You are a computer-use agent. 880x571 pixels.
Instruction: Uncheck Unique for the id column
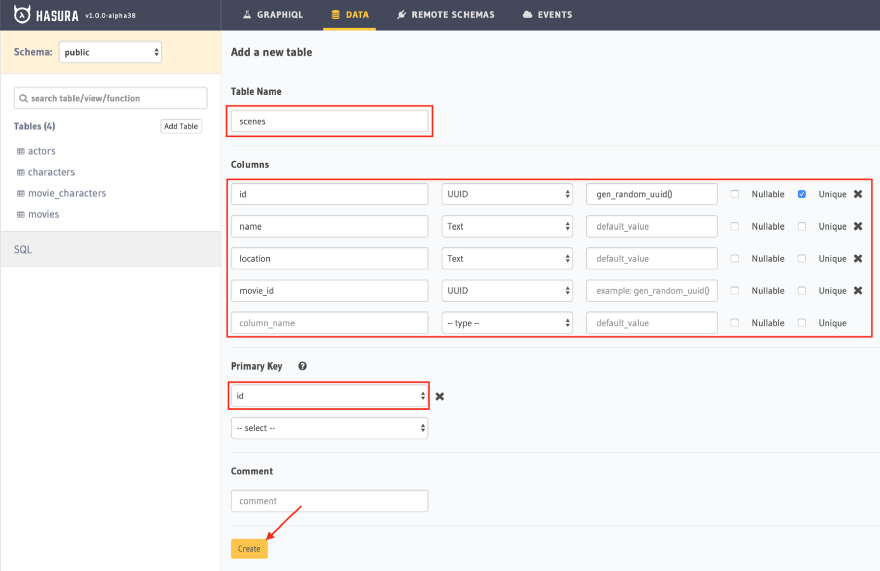[801, 194]
